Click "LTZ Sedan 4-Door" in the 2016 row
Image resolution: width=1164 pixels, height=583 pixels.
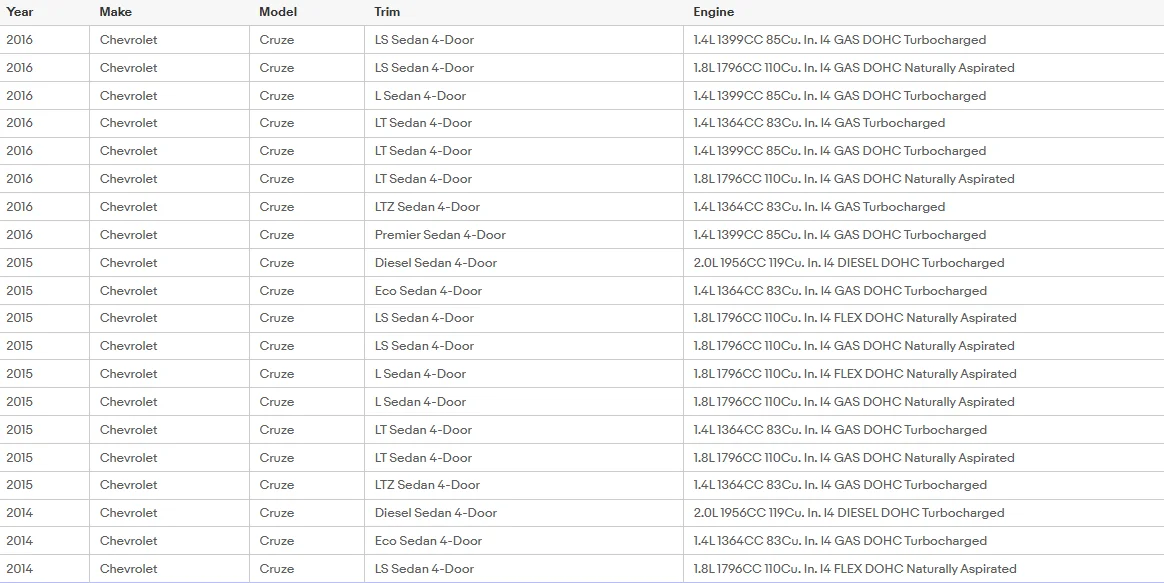(427, 206)
